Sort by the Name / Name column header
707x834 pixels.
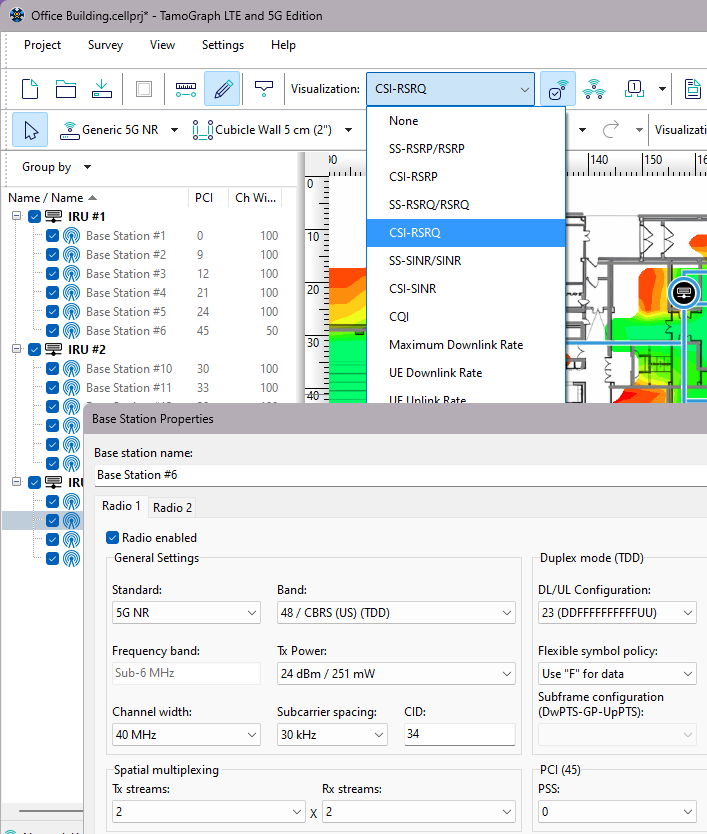coord(96,198)
